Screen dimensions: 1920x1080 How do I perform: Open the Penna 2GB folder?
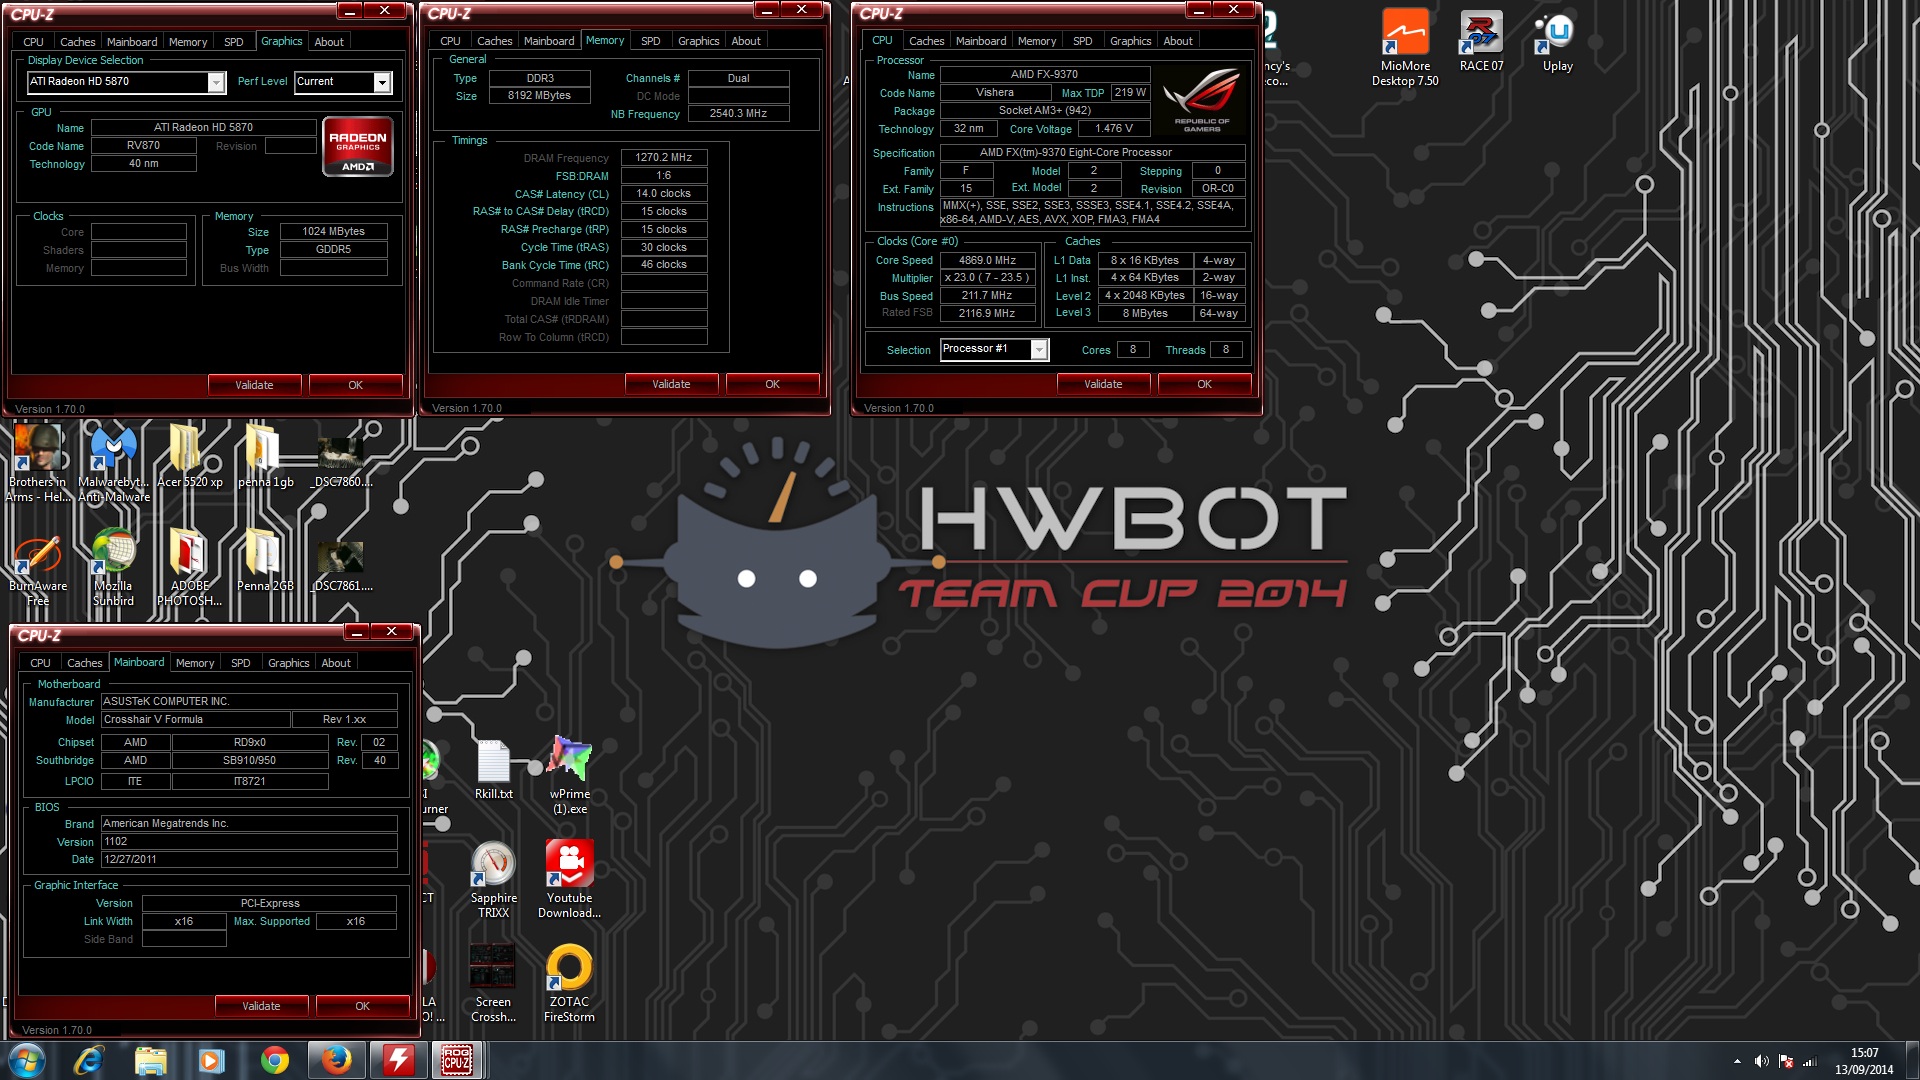click(x=265, y=560)
